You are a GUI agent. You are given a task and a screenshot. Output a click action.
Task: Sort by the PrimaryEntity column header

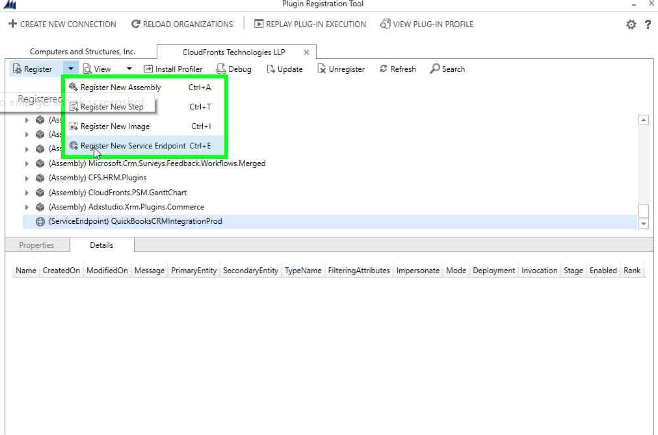point(194,271)
